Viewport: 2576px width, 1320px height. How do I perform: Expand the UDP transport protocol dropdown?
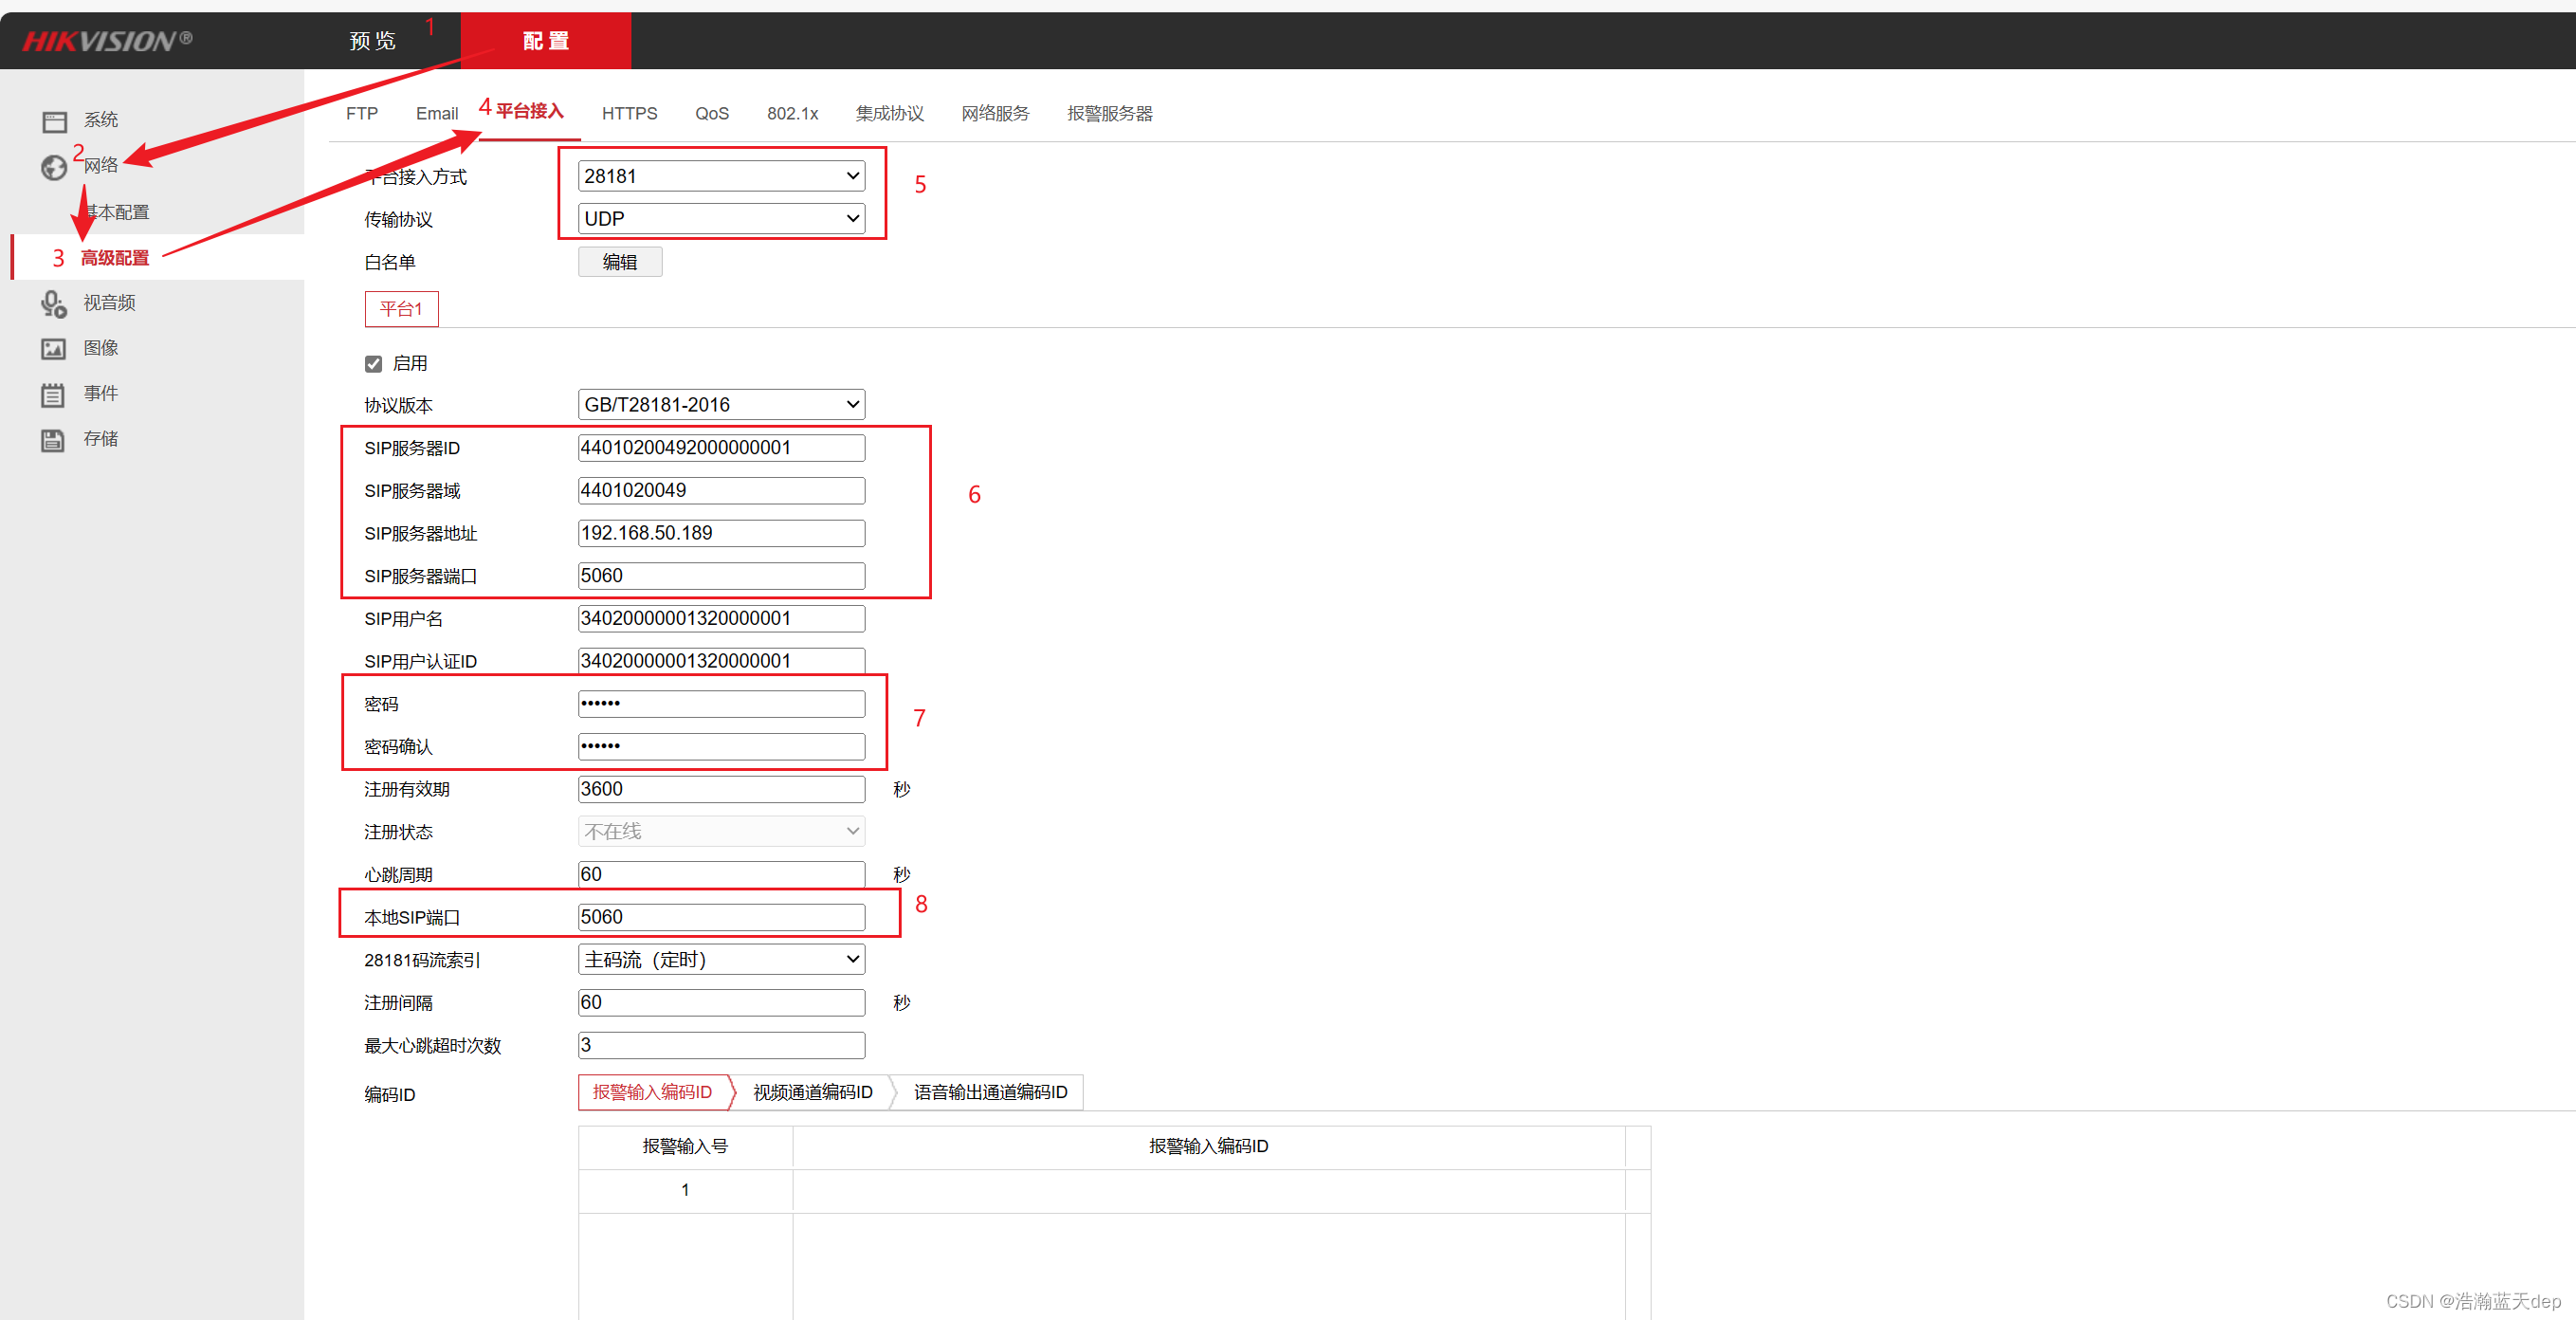721,219
